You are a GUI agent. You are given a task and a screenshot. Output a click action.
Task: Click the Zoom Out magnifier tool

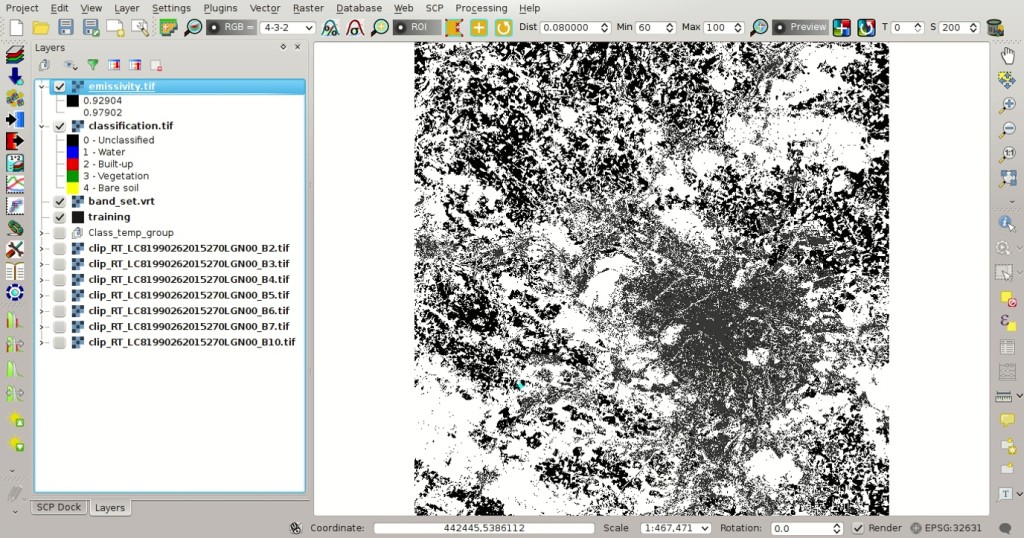1008,129
